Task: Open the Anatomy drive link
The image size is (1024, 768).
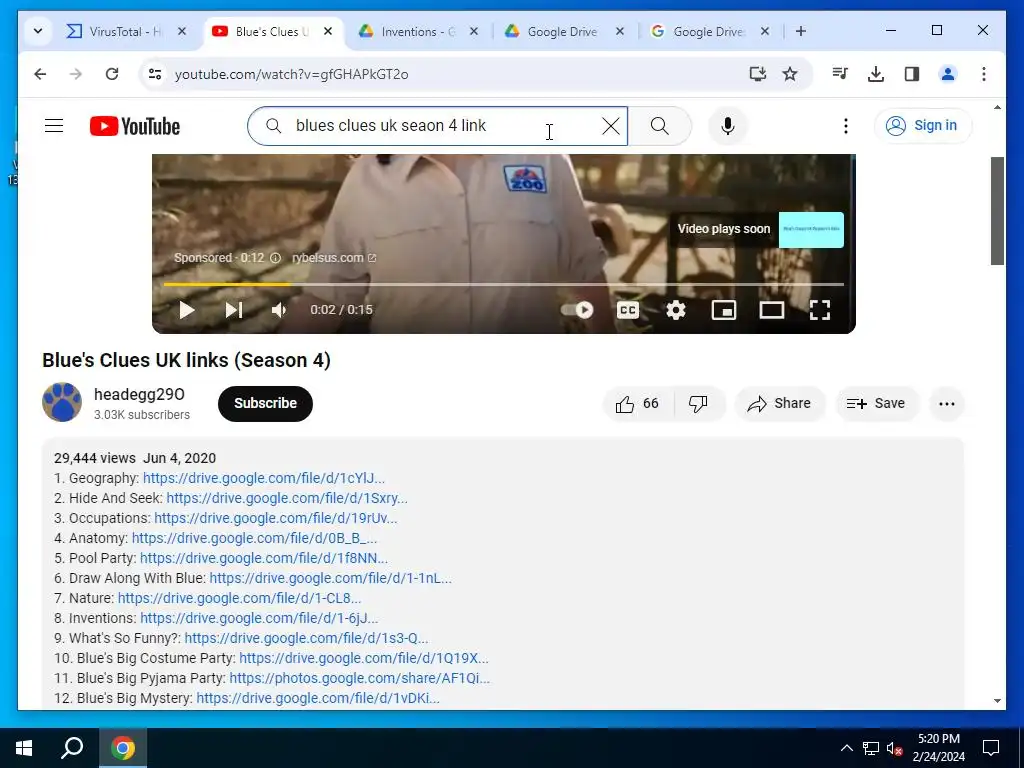Action: pyautogui.click(x=255, y=539)
